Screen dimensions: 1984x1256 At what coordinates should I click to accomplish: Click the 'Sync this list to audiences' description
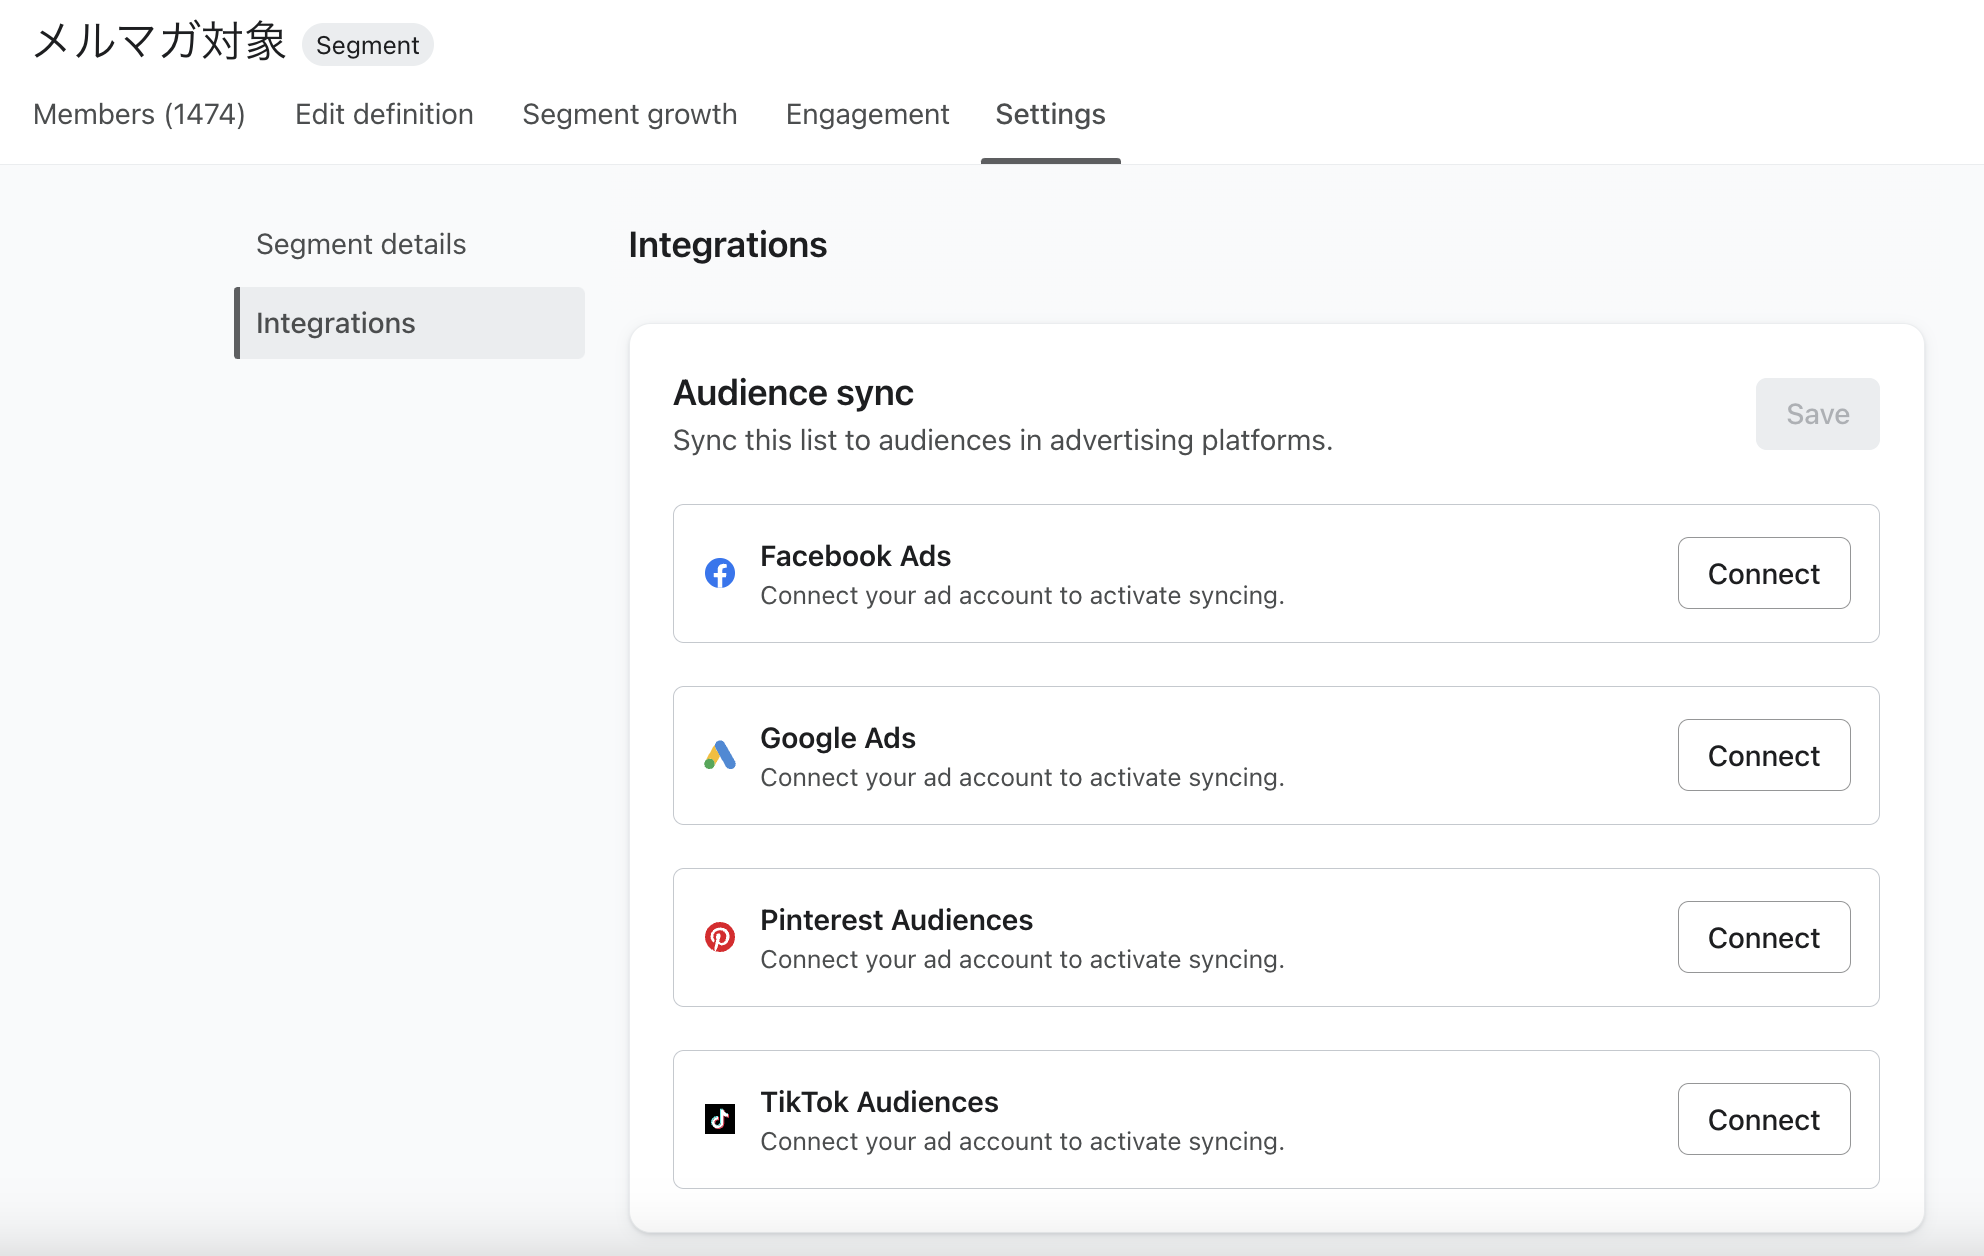point(1003,440)
